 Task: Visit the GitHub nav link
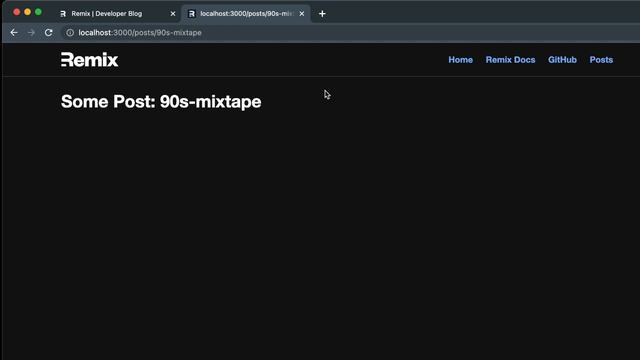tap(562, 60)
